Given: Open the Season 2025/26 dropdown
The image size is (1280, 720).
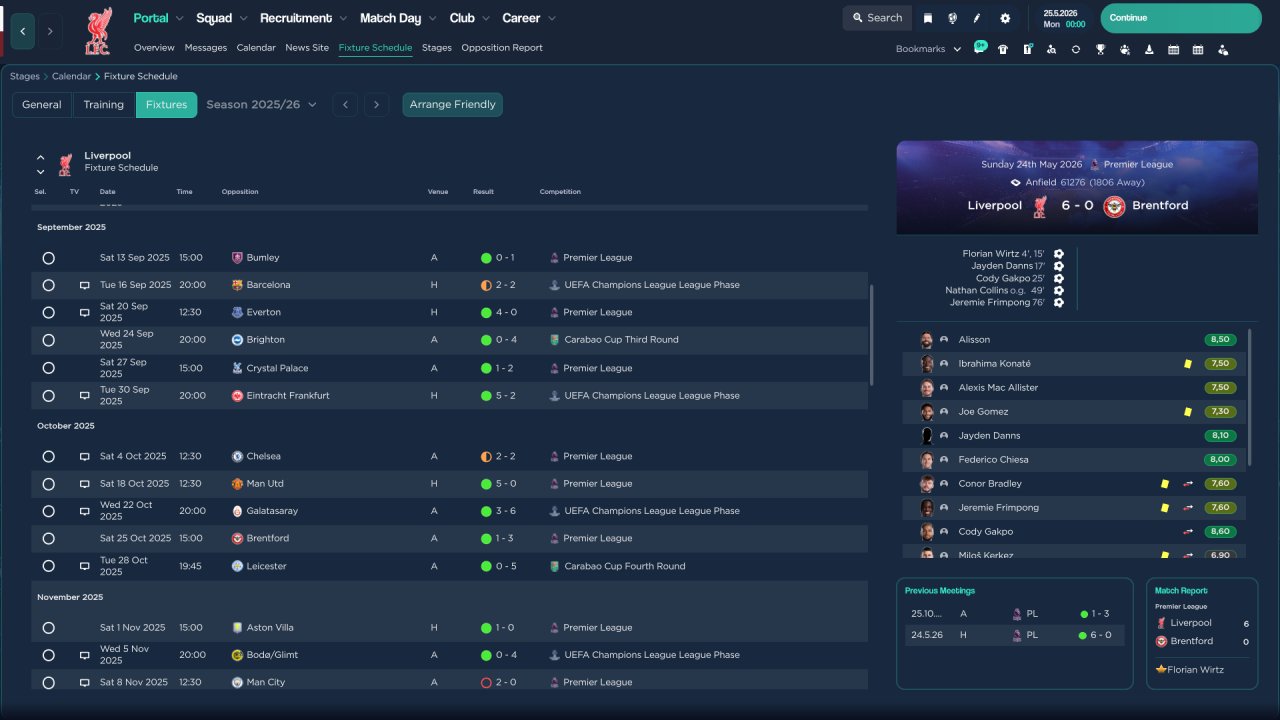Looking at the screenshot, I should [x=261, y=104].
